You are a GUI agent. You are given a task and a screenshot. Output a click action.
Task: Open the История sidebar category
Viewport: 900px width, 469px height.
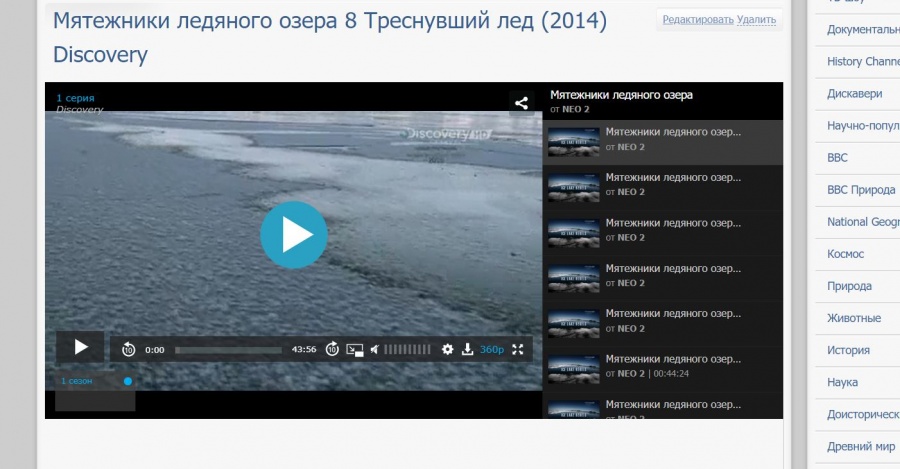tap(848, 350)
